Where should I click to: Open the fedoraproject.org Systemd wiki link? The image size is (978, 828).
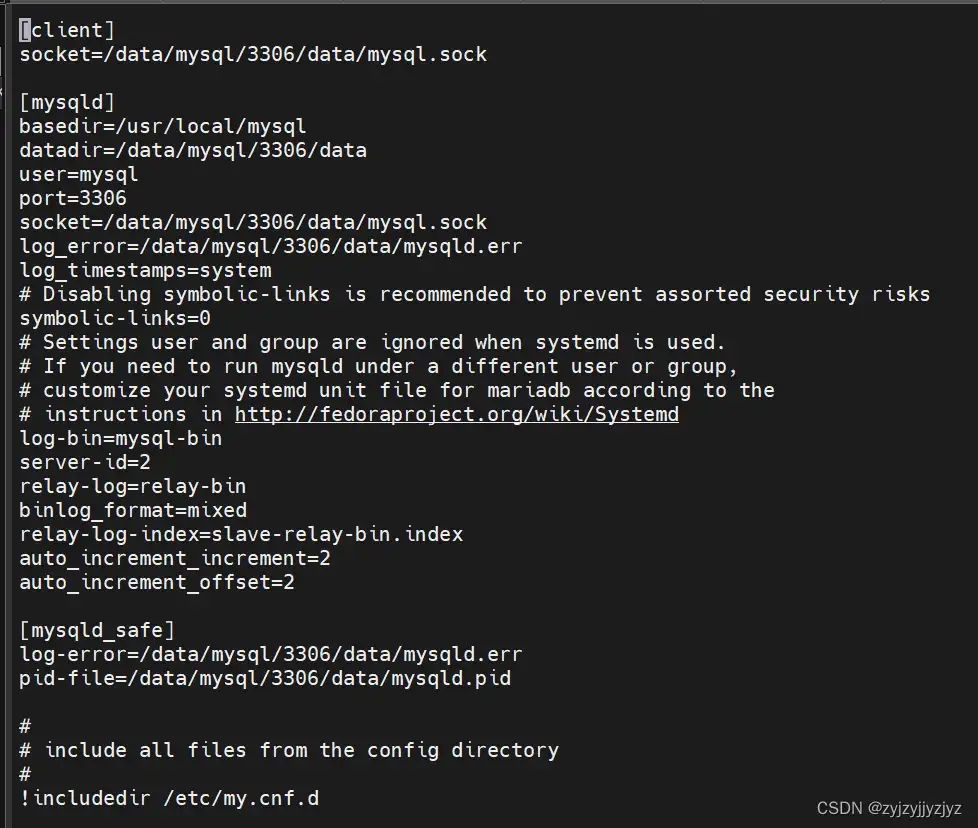click(x=456, y=414)
